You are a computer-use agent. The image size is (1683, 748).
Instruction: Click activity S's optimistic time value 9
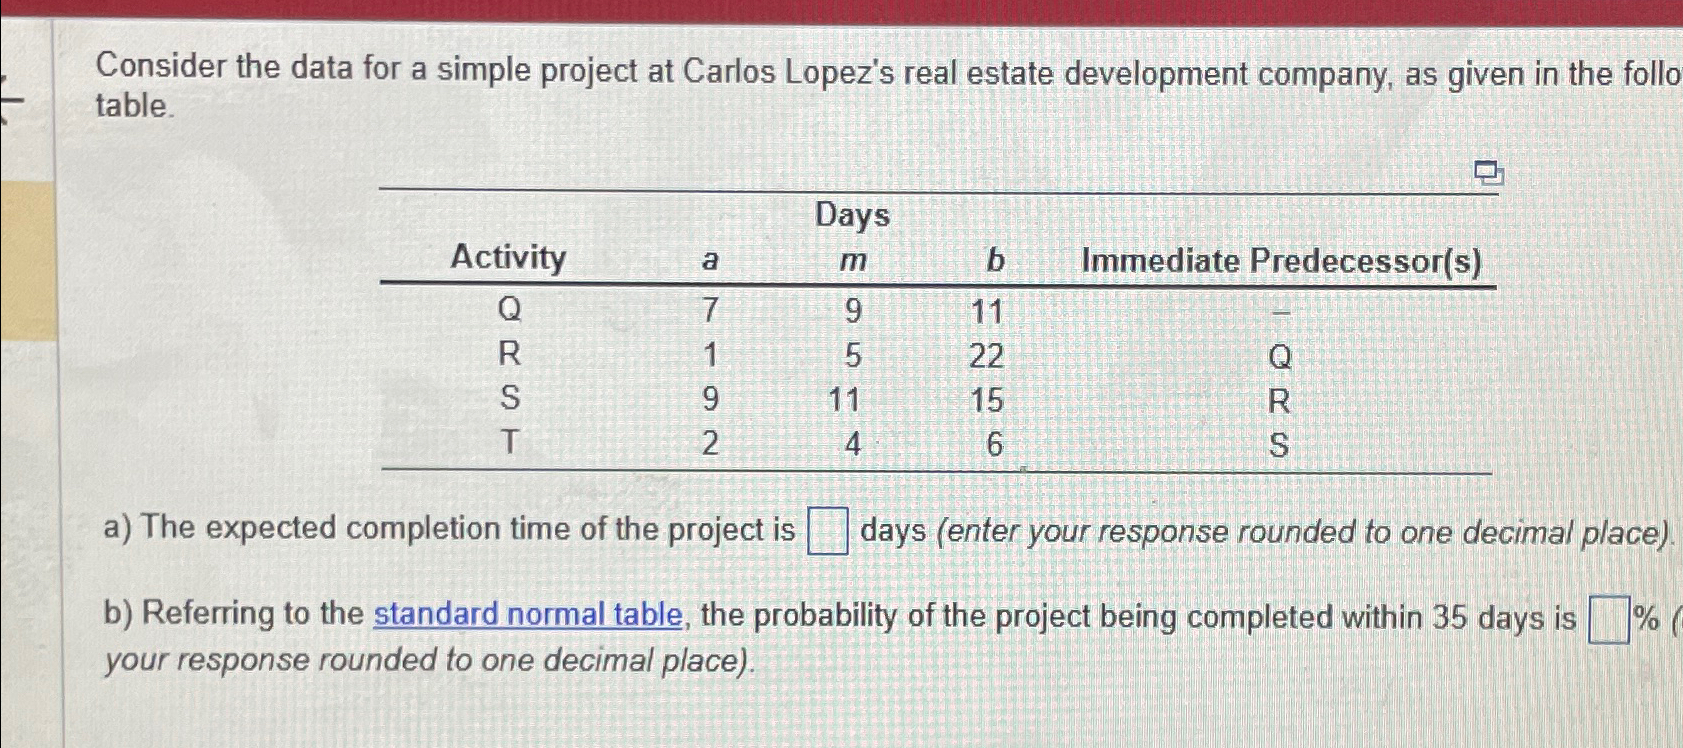click(710, 400)
